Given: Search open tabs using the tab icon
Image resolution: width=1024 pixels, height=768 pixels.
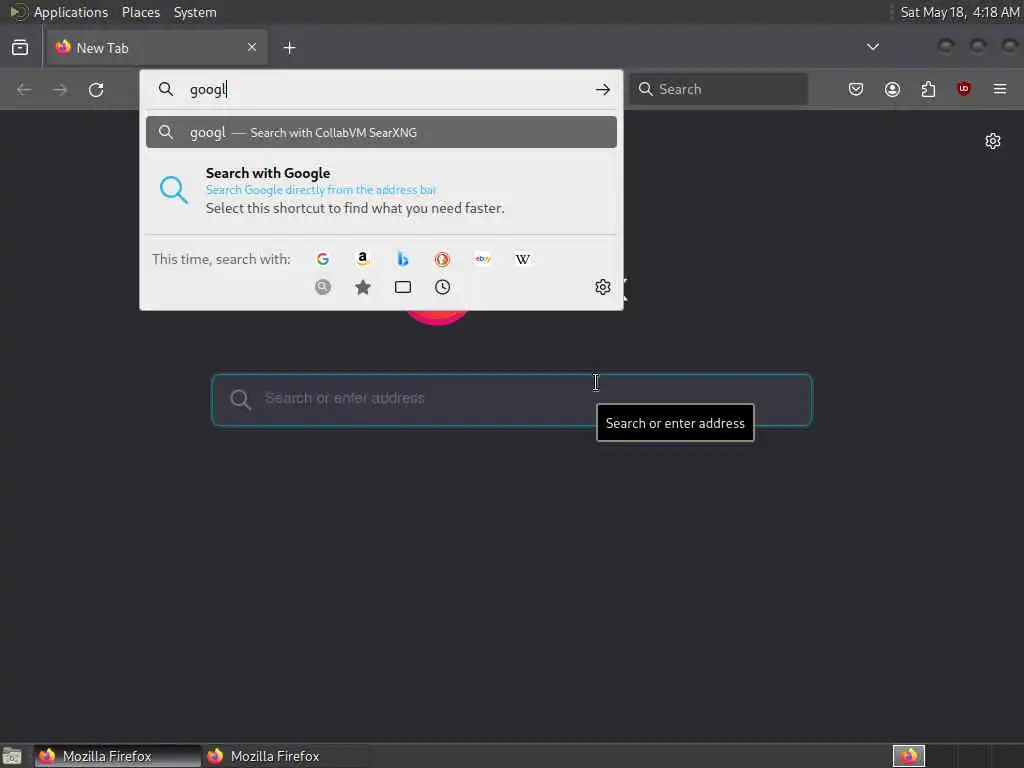Looking at the screenshot, I should tap(403, 287).
